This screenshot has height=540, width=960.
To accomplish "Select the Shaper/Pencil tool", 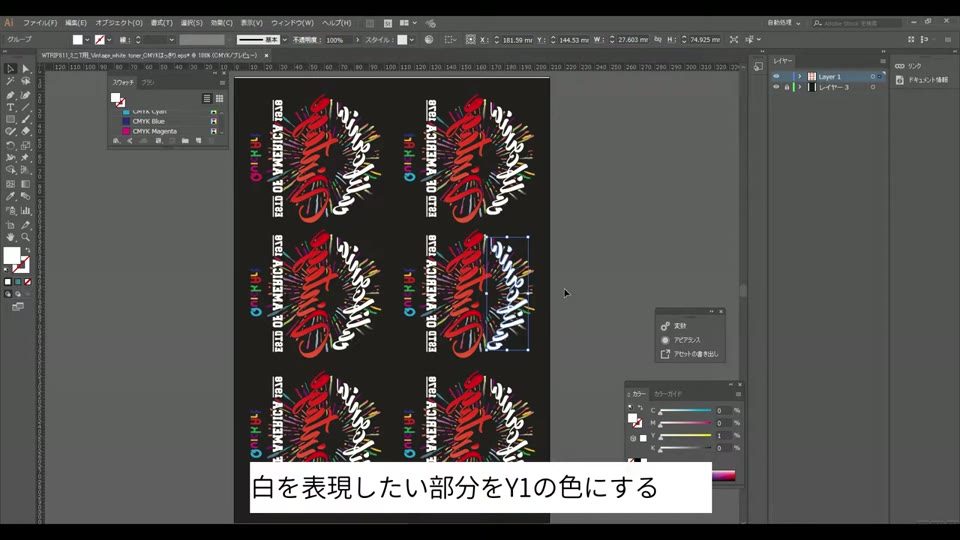I will coord(10,132).
